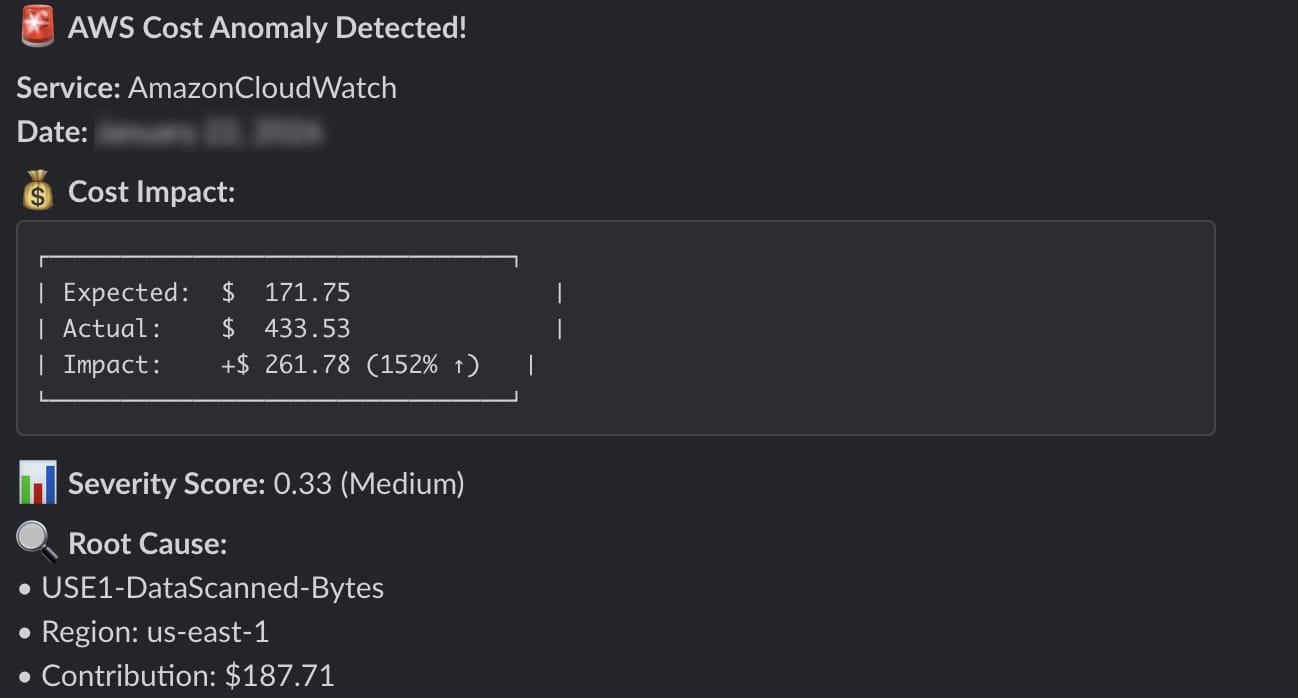The image size is (1298, 698).
Task: Click the 'Cost Impact:' heading text
Action: click(151, 191)
